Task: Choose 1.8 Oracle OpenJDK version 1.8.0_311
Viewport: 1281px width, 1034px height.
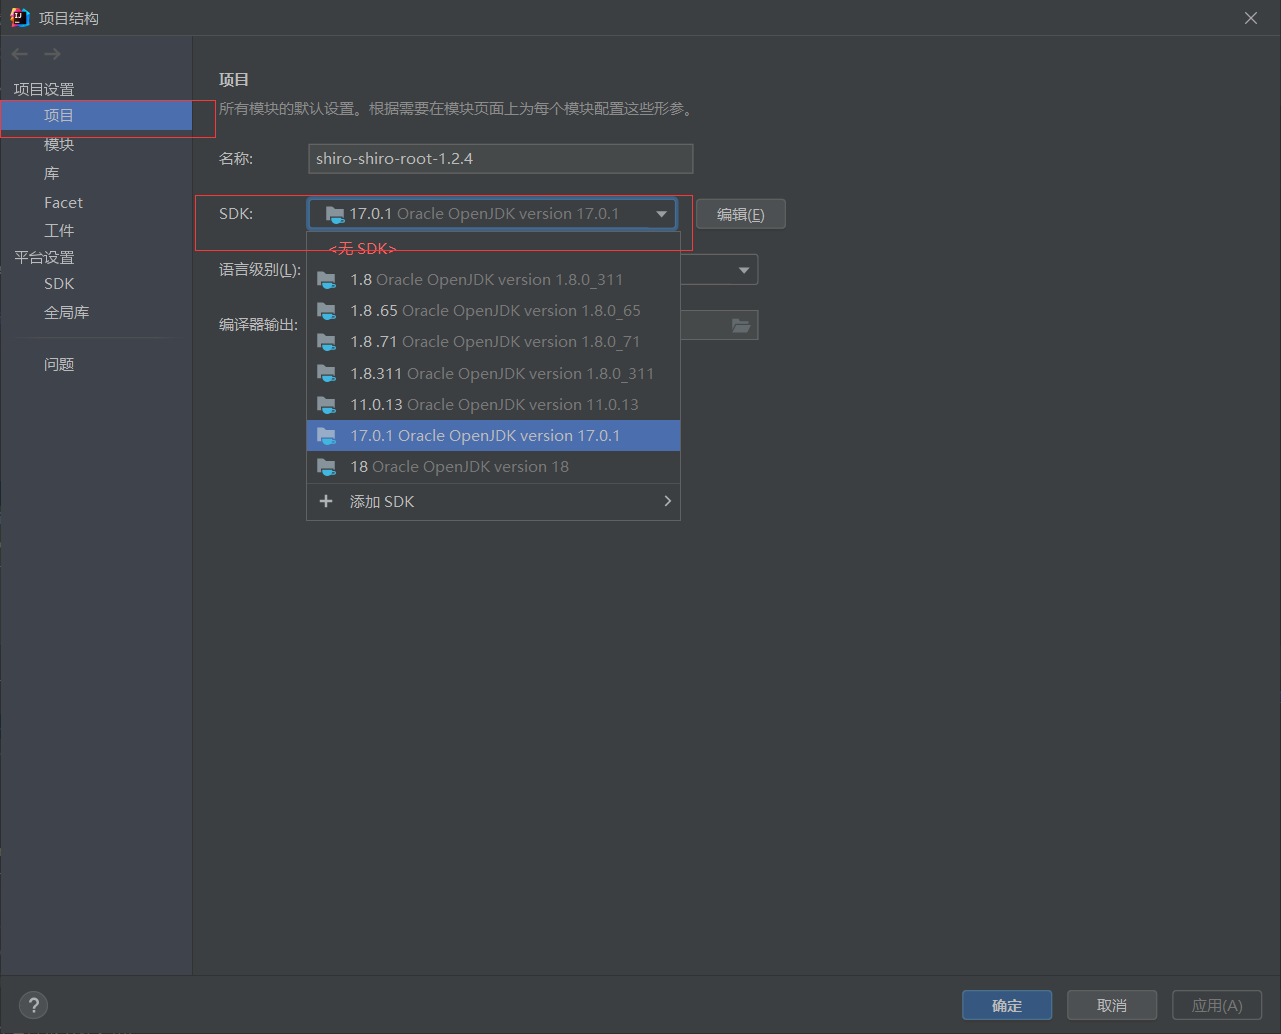Action: coord(493,280)
